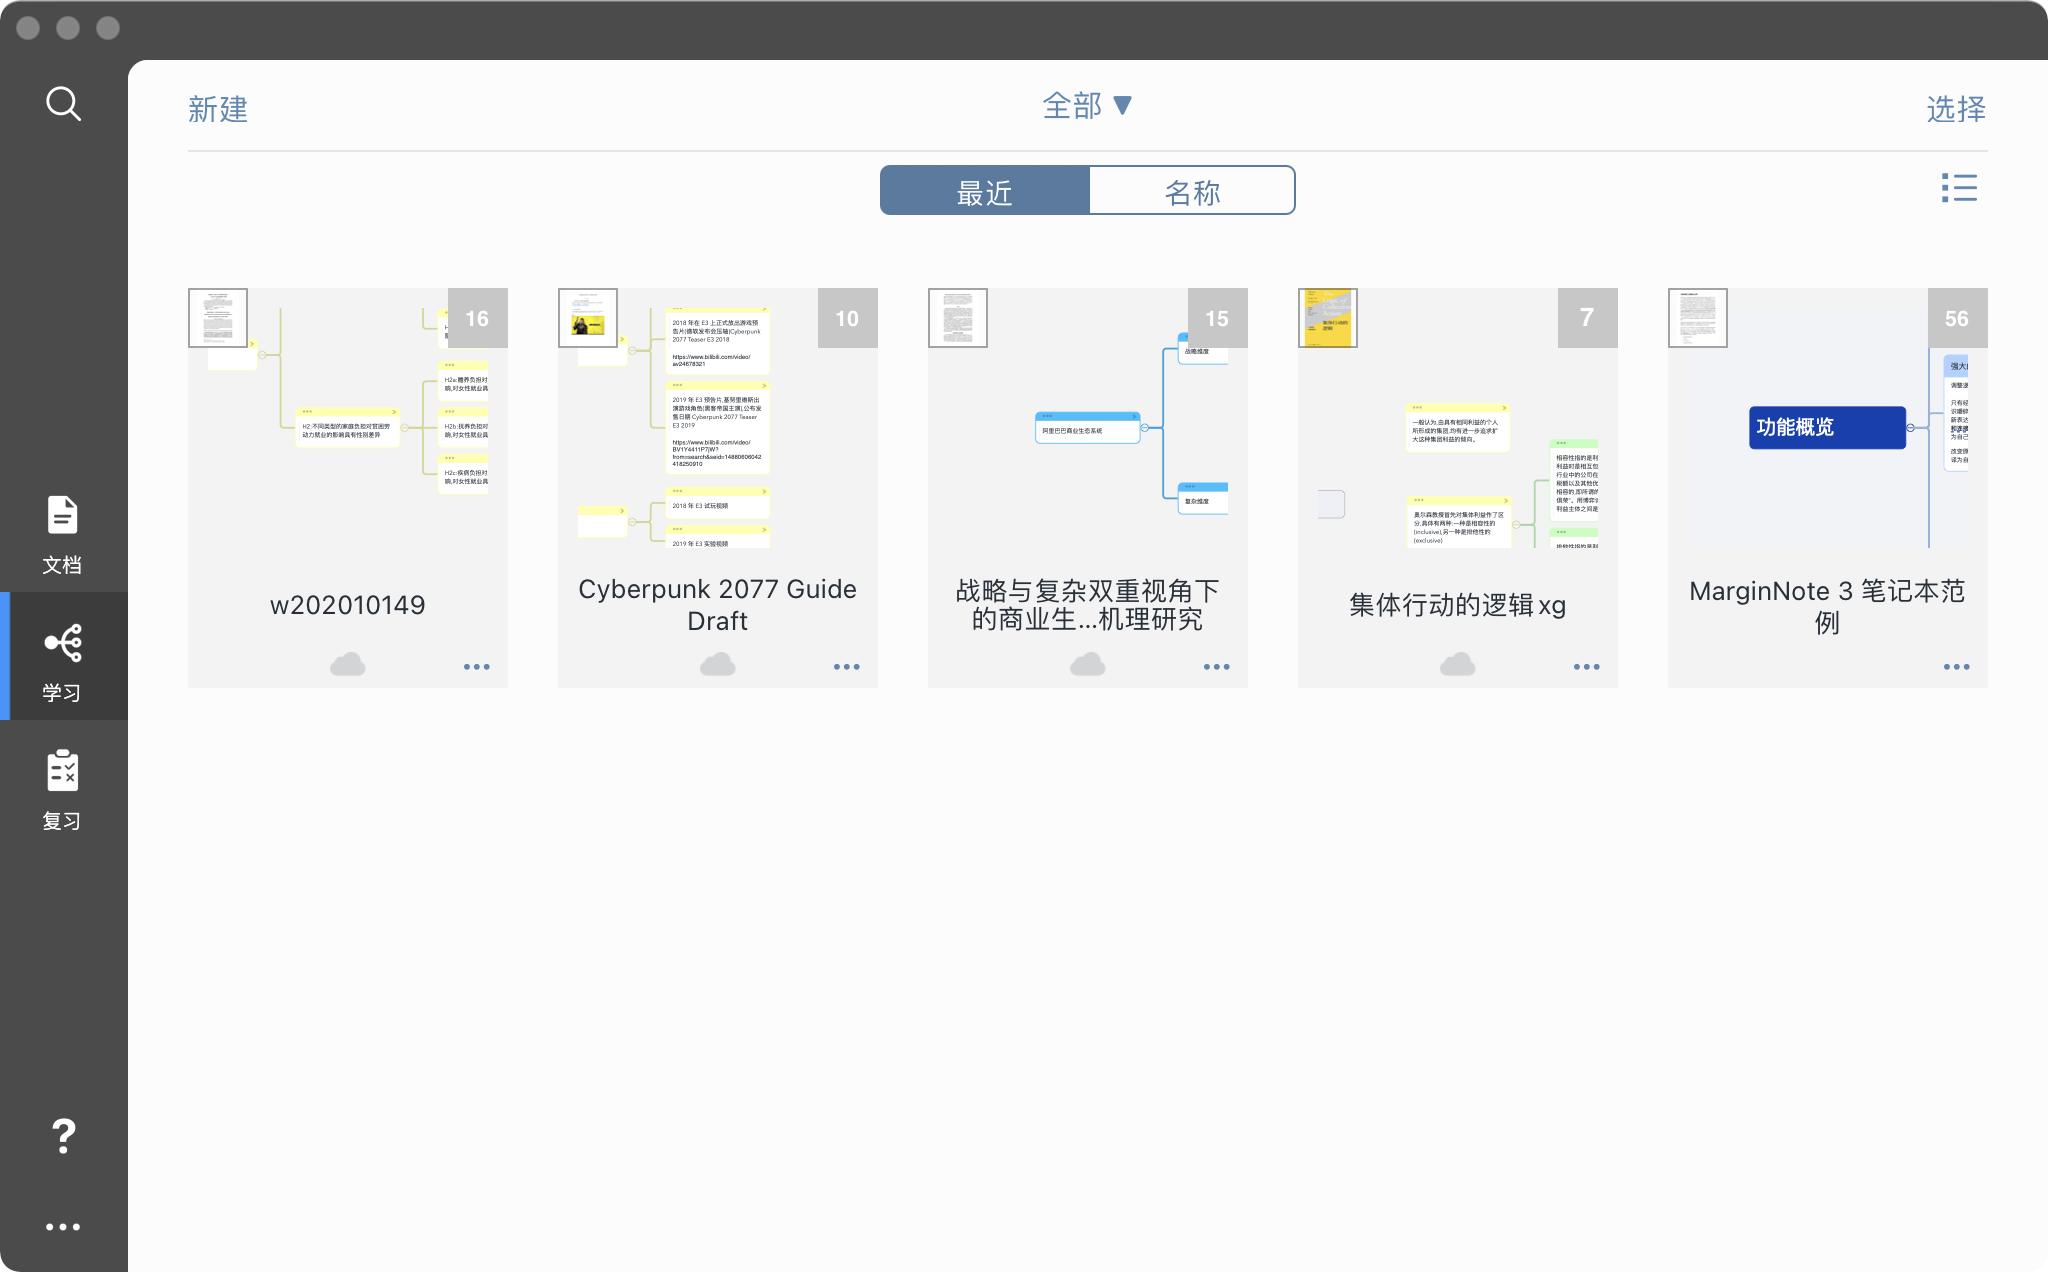Open help using the question mark icon
The image size is (2048, 1272).
click(x=63, y=1137)
